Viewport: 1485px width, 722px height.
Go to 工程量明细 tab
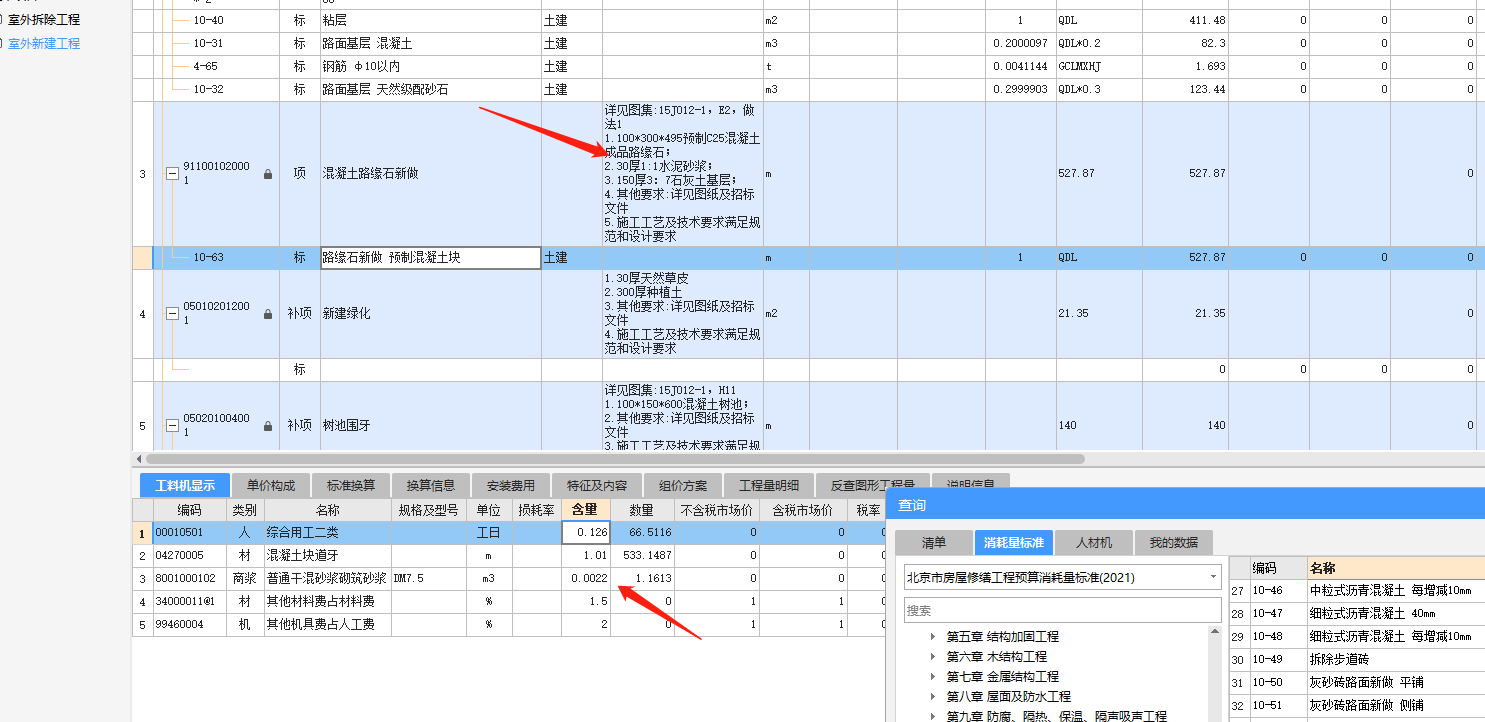[x=769, y=486]
